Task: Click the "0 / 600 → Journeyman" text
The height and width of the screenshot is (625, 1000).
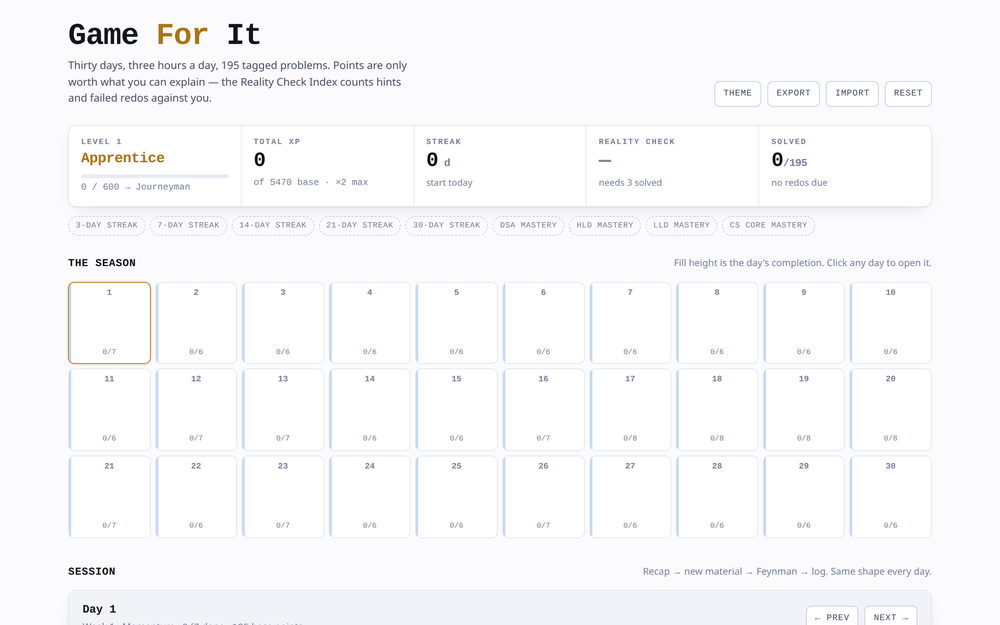Action: click(x=135, y=187)
